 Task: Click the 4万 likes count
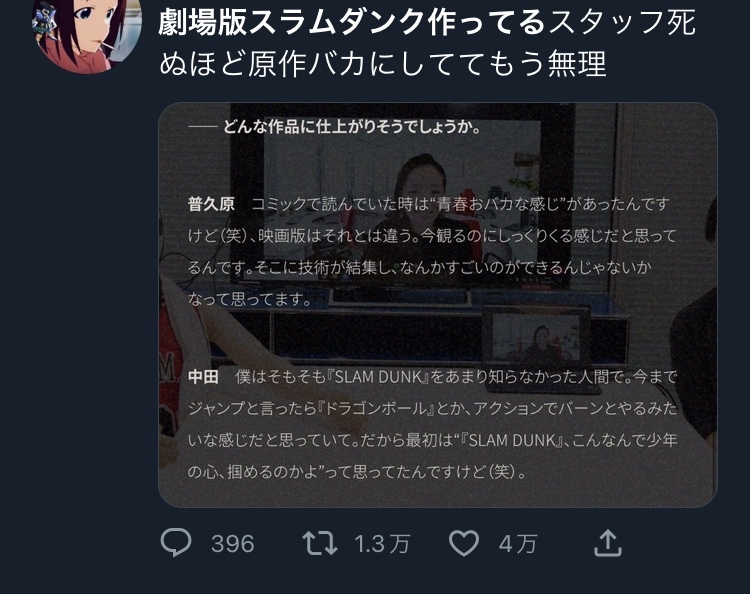click(518, 544)
